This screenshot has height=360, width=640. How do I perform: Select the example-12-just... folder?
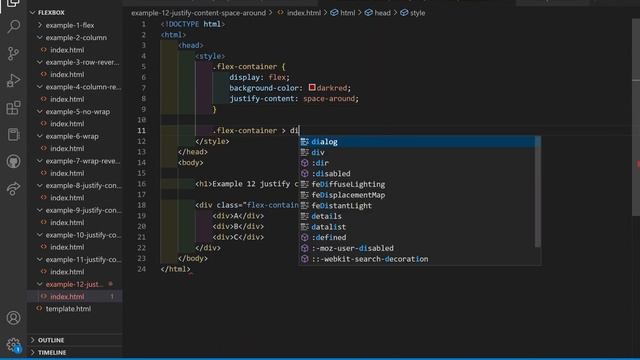[x=75, y=284]
